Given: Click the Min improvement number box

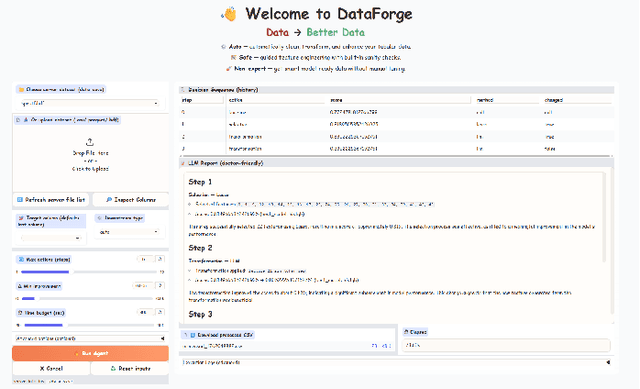Looking at the screenshot, I should (x=143, y=286).
